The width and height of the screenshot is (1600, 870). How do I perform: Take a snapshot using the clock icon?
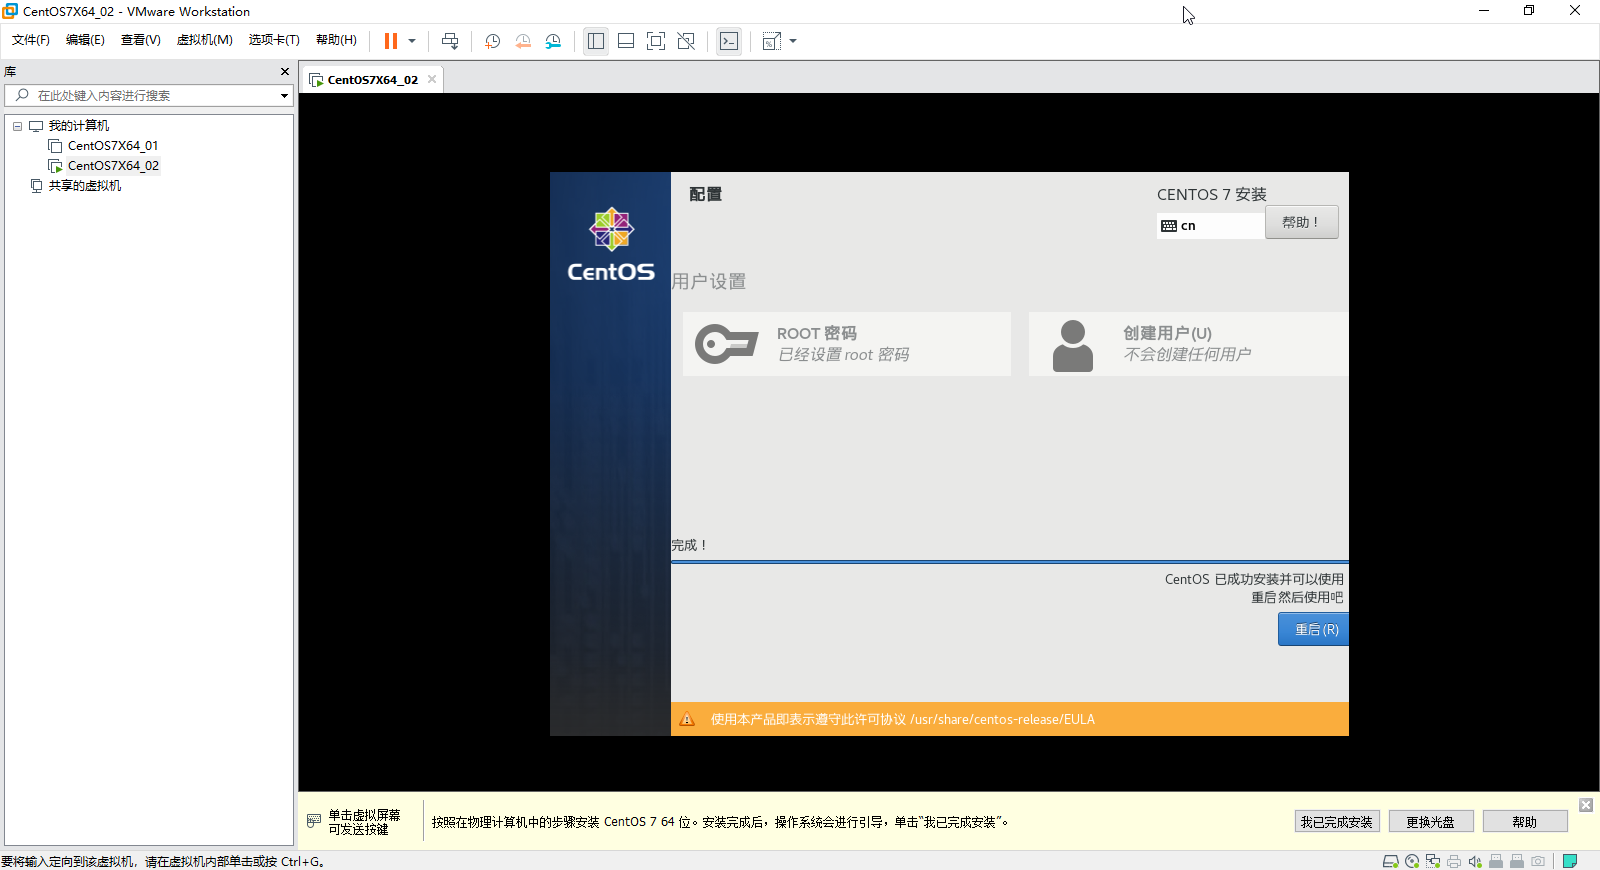(493, 41)
